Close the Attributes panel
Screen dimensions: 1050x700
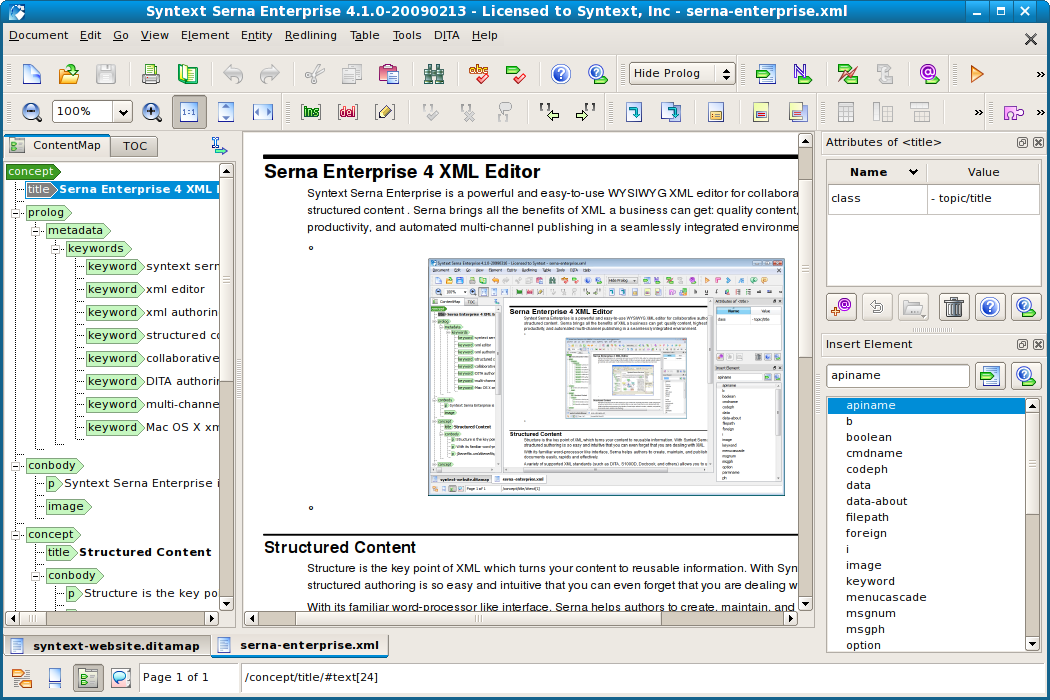tap(1038, 143)
